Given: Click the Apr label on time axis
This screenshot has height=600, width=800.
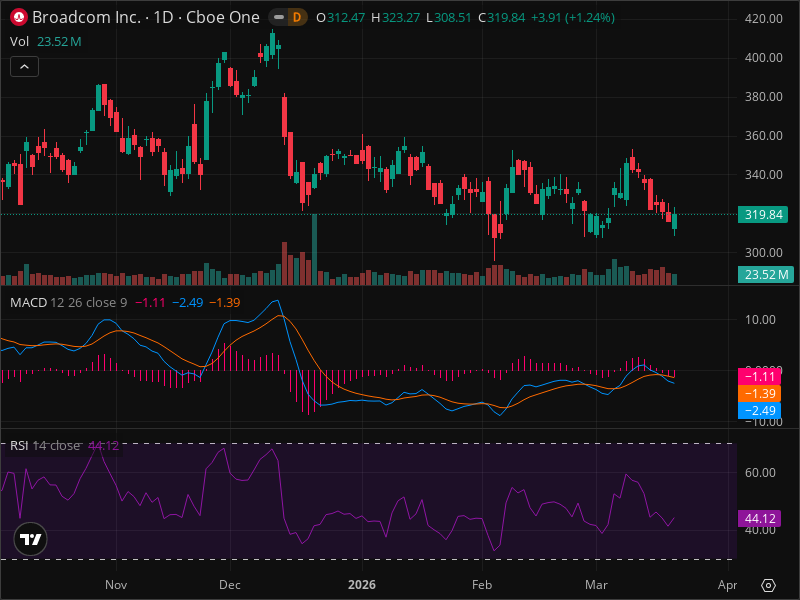Looking at the screenshot, I should [727, 585].
